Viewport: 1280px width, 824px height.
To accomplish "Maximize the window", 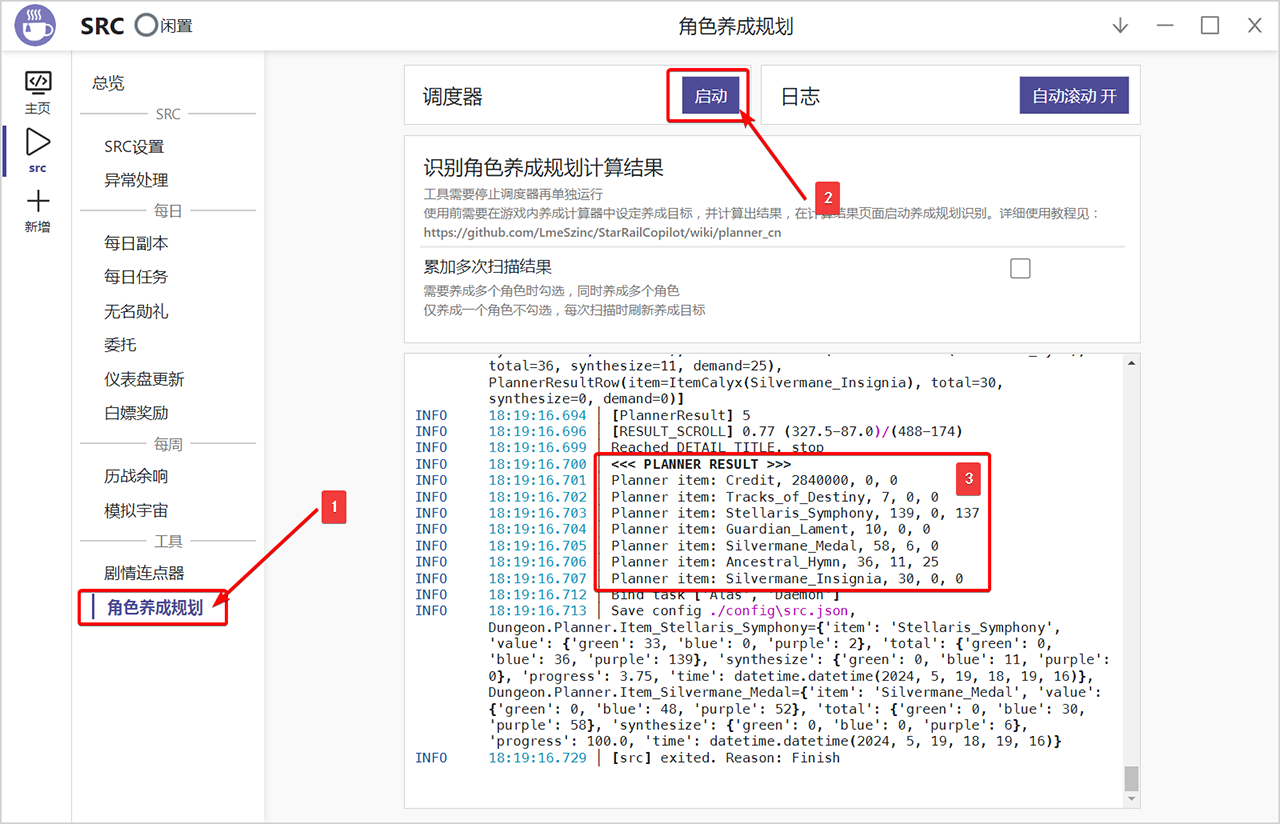I will coord(1210,26).
